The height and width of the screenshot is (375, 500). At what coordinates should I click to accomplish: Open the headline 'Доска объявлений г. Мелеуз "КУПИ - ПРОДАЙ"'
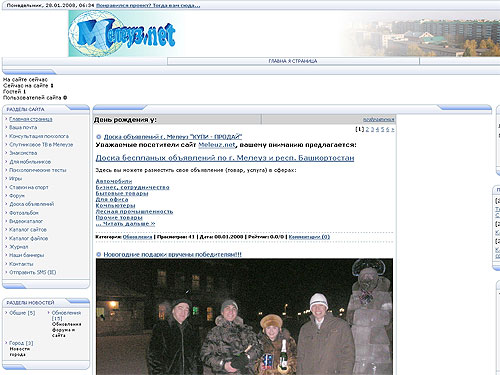(173, 137)
